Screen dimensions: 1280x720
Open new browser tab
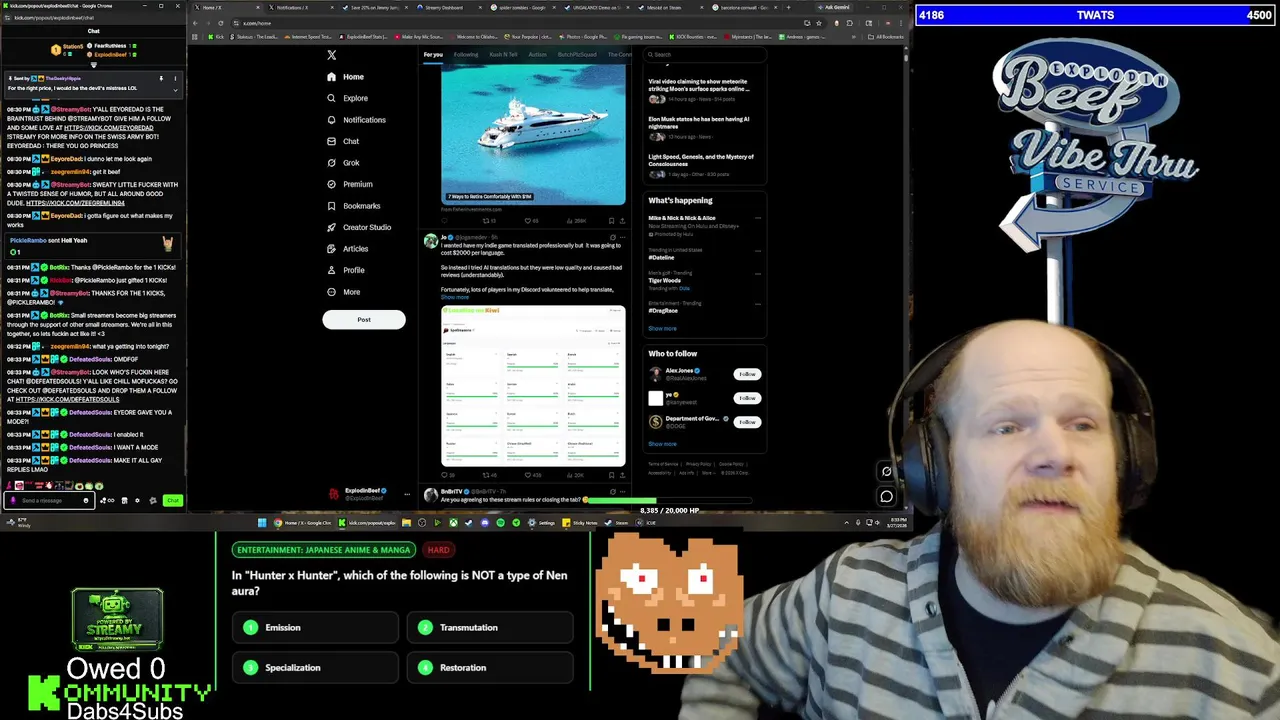click(x=788, y=7)
